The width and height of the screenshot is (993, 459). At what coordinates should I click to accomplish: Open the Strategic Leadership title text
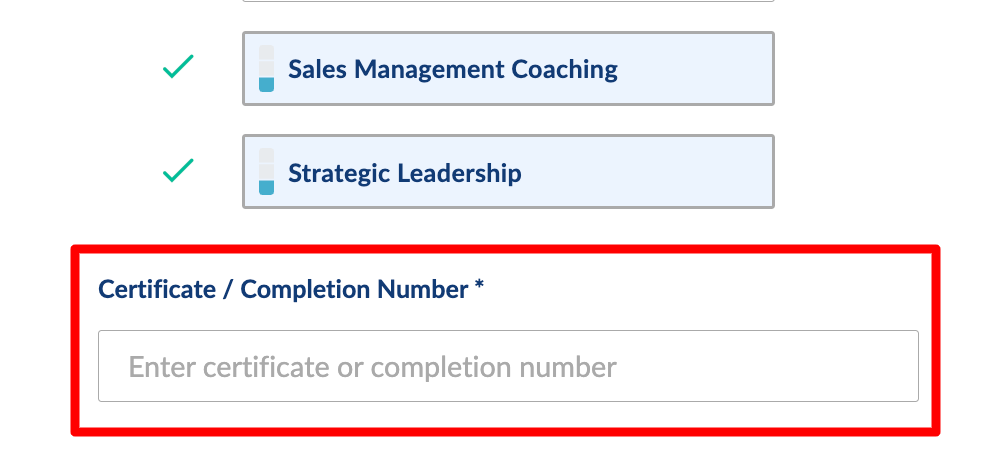(404, 173)
